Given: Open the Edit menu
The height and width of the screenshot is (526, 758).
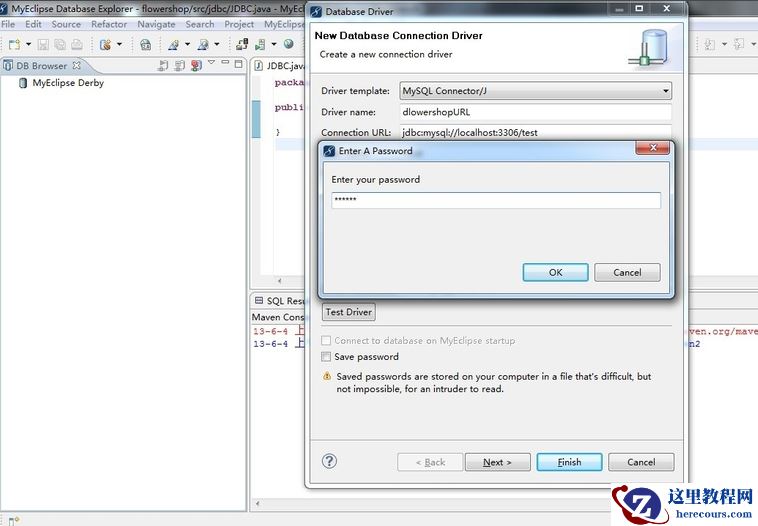Looking at the screenshot, I should point(33,24).
